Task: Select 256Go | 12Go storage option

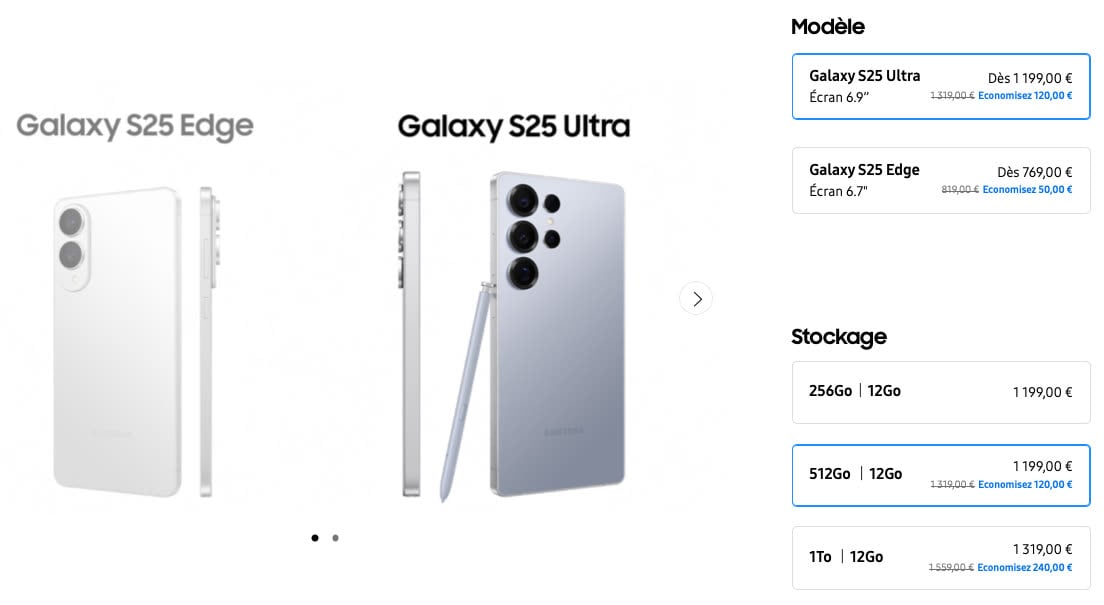Action: (940, 391)
